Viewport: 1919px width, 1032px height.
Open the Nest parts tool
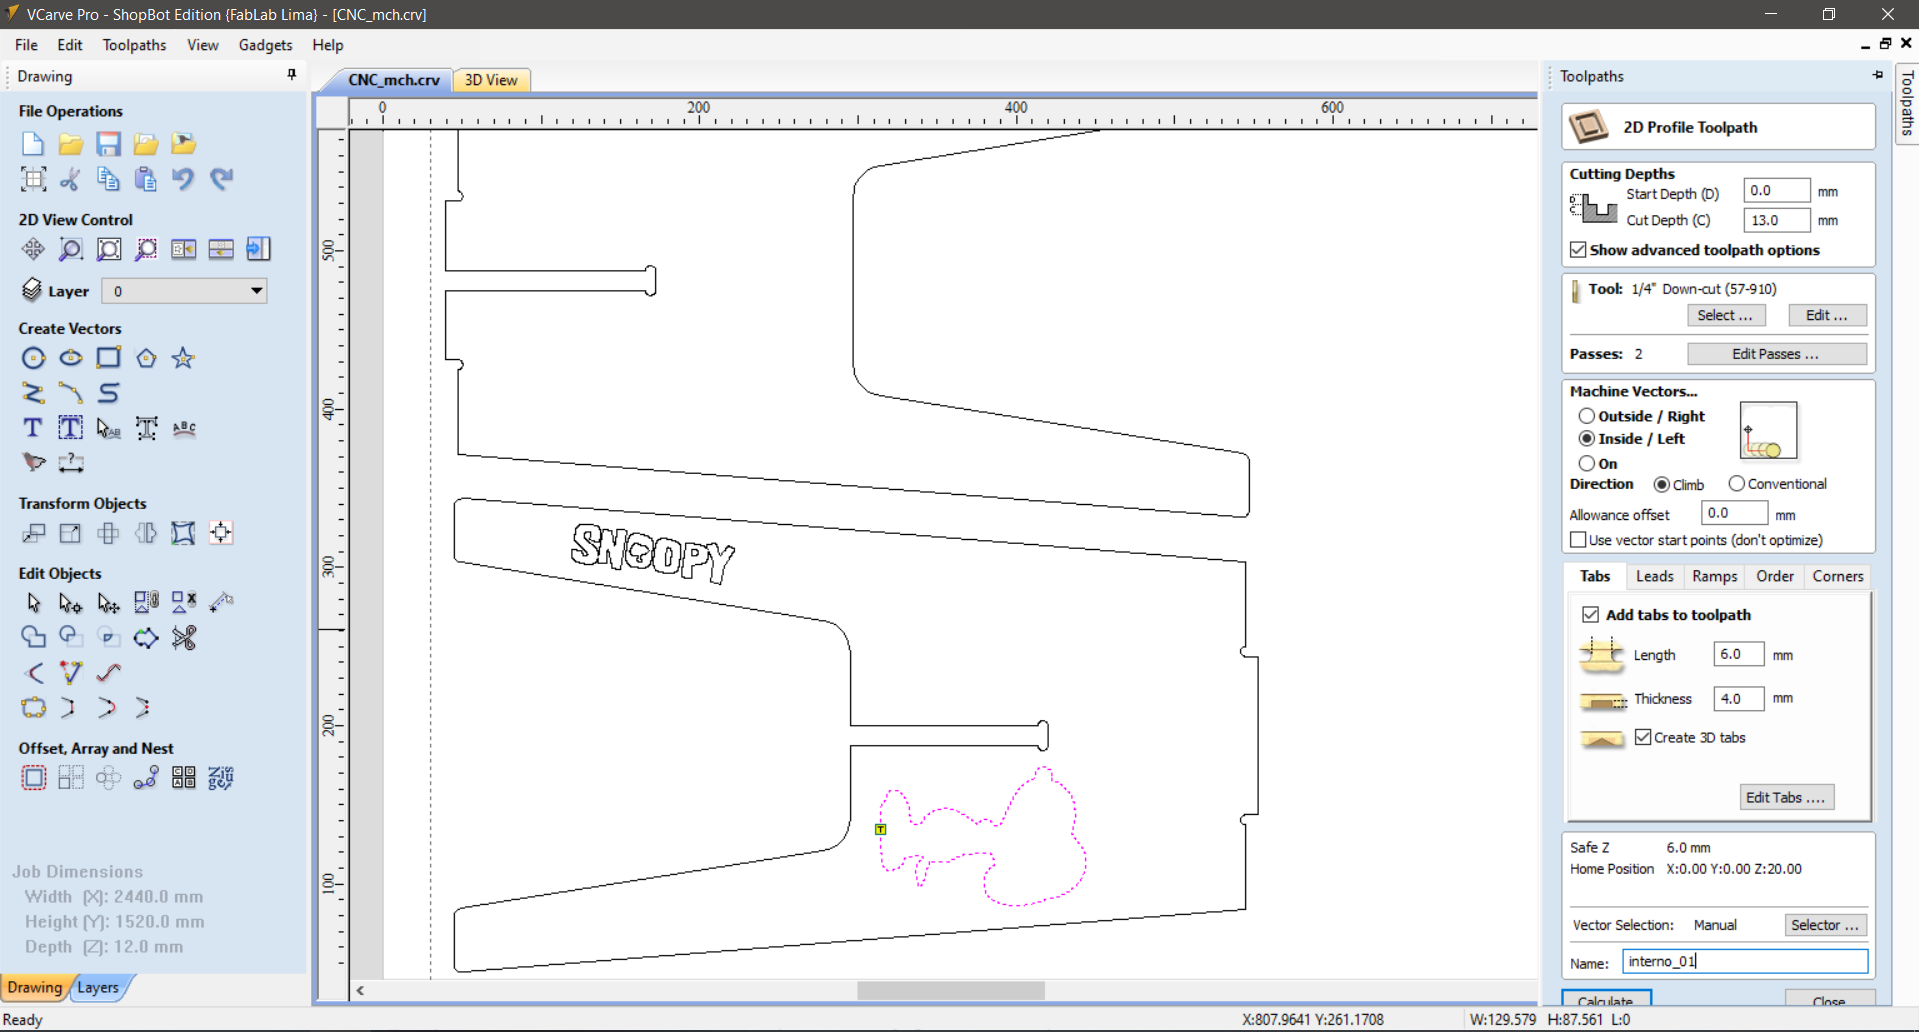tap(221, 778)
